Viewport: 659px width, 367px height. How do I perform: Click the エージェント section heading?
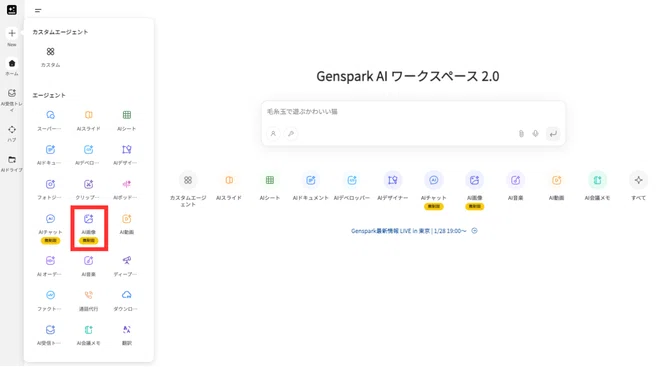click(49, 95)
